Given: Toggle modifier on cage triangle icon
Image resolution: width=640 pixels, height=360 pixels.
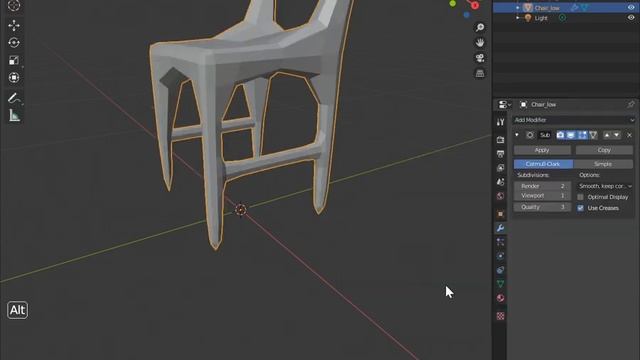Looking at the screenshot, I should pos(593,135).
